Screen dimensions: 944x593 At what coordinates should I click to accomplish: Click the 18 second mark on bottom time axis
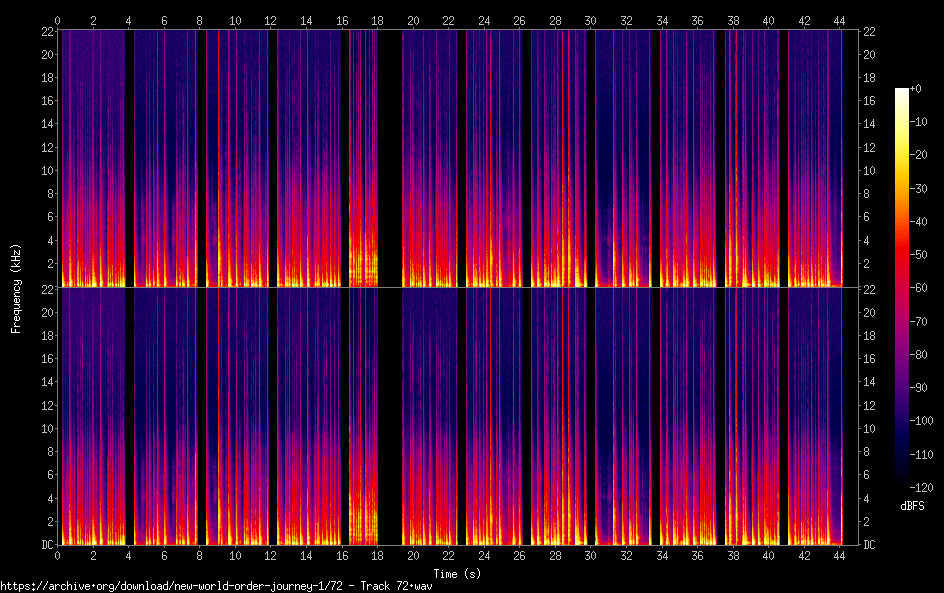[377, 554]
